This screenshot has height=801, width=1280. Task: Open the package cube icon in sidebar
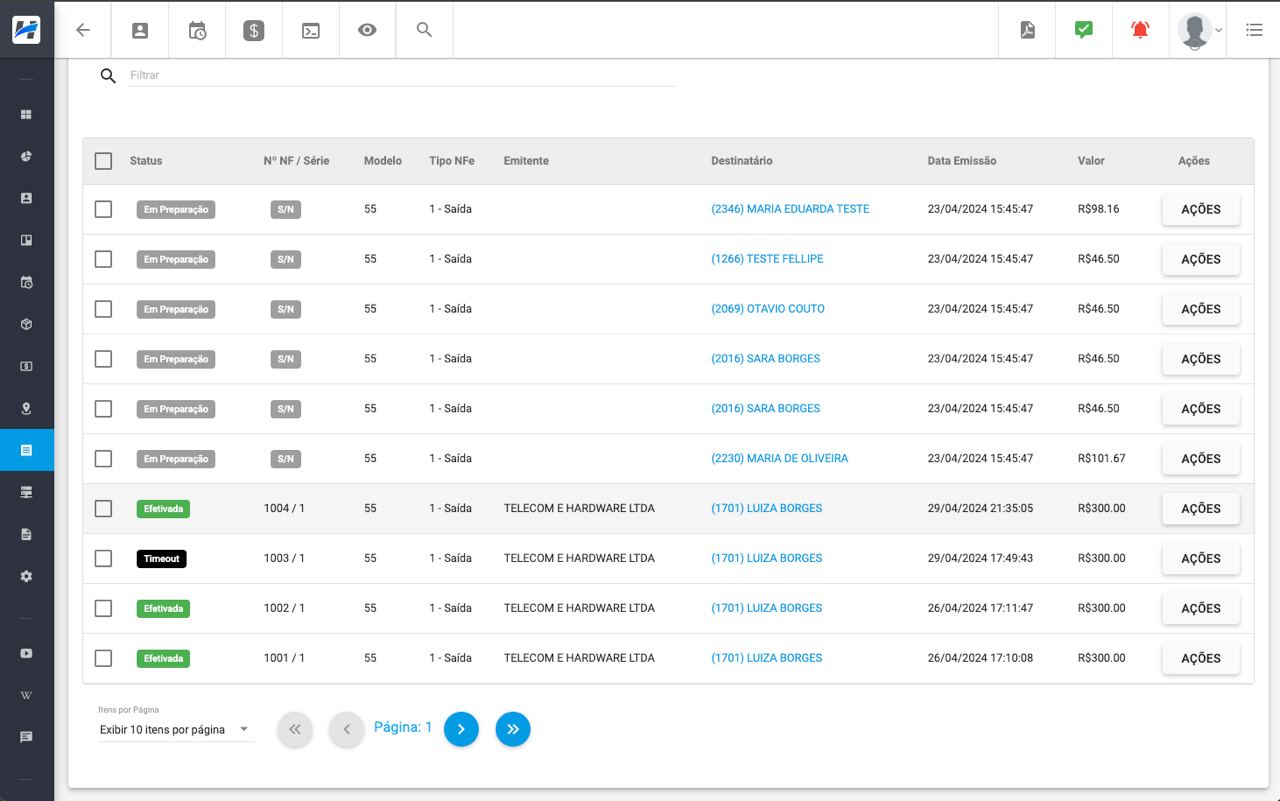point(26,325)
